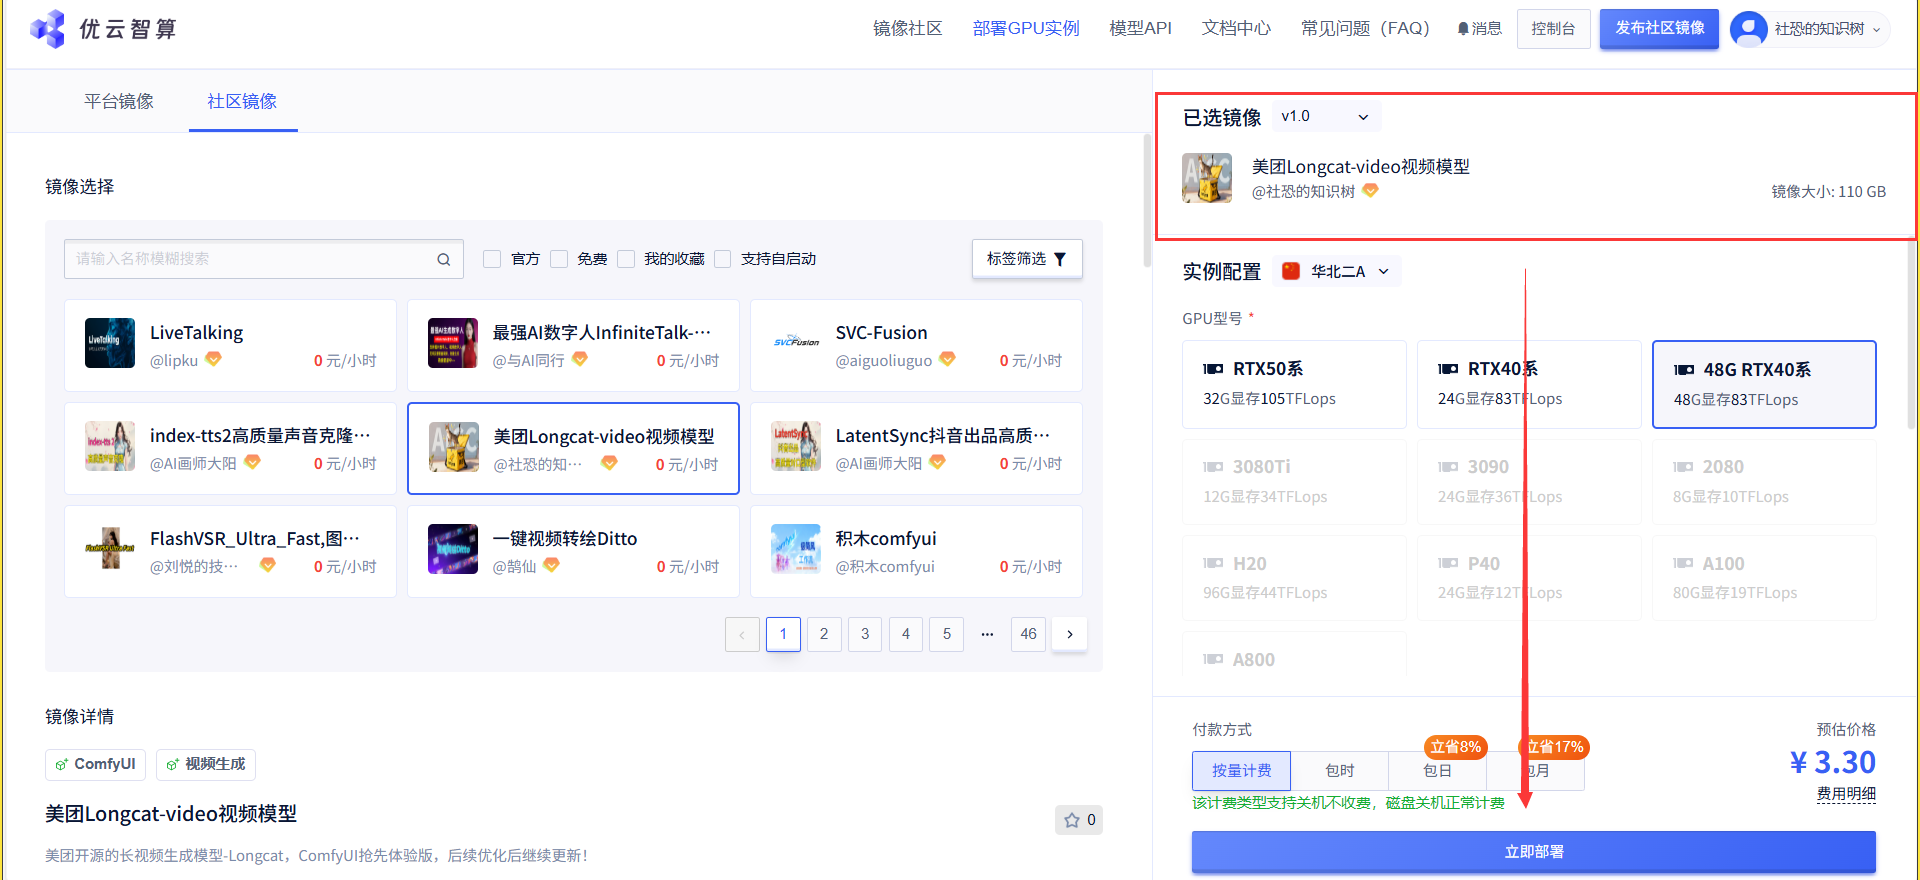Open the 费用明细 link

tap(1846, 794)
